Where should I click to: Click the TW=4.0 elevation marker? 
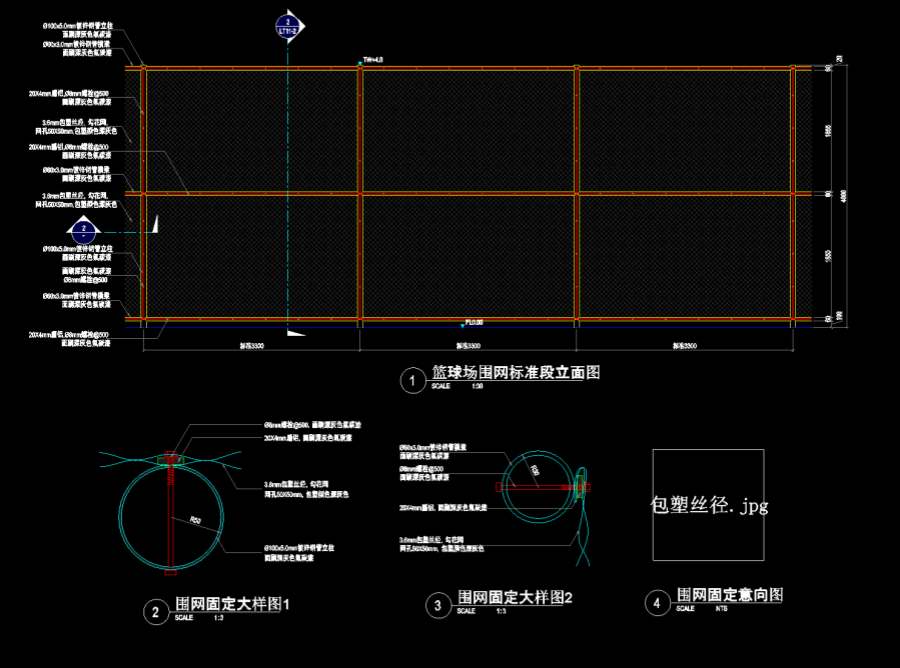click(372, 61)
